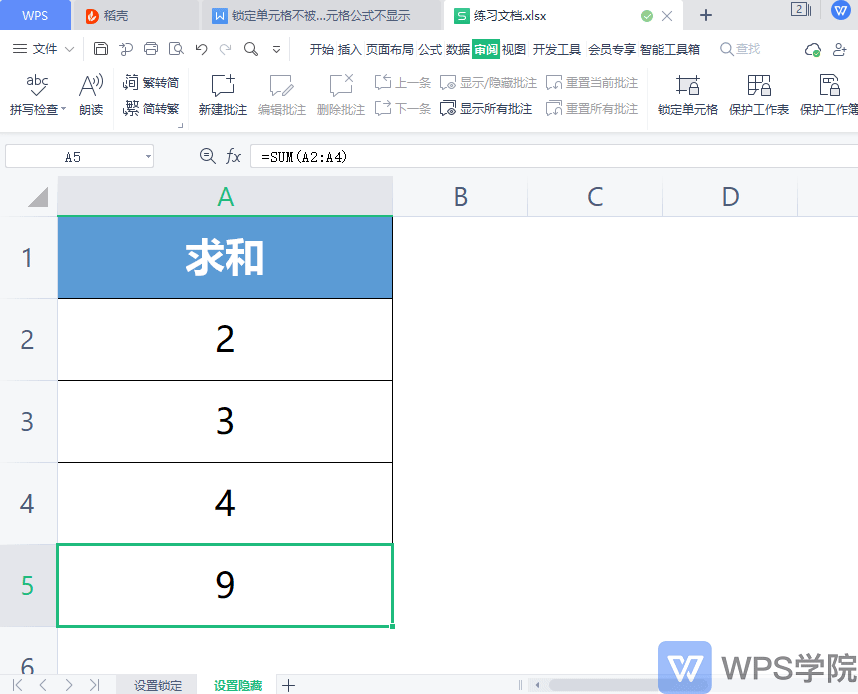The width and height of the screenshot is (858, 694).
Task: Undo the last action
Action: pos(201,49)
